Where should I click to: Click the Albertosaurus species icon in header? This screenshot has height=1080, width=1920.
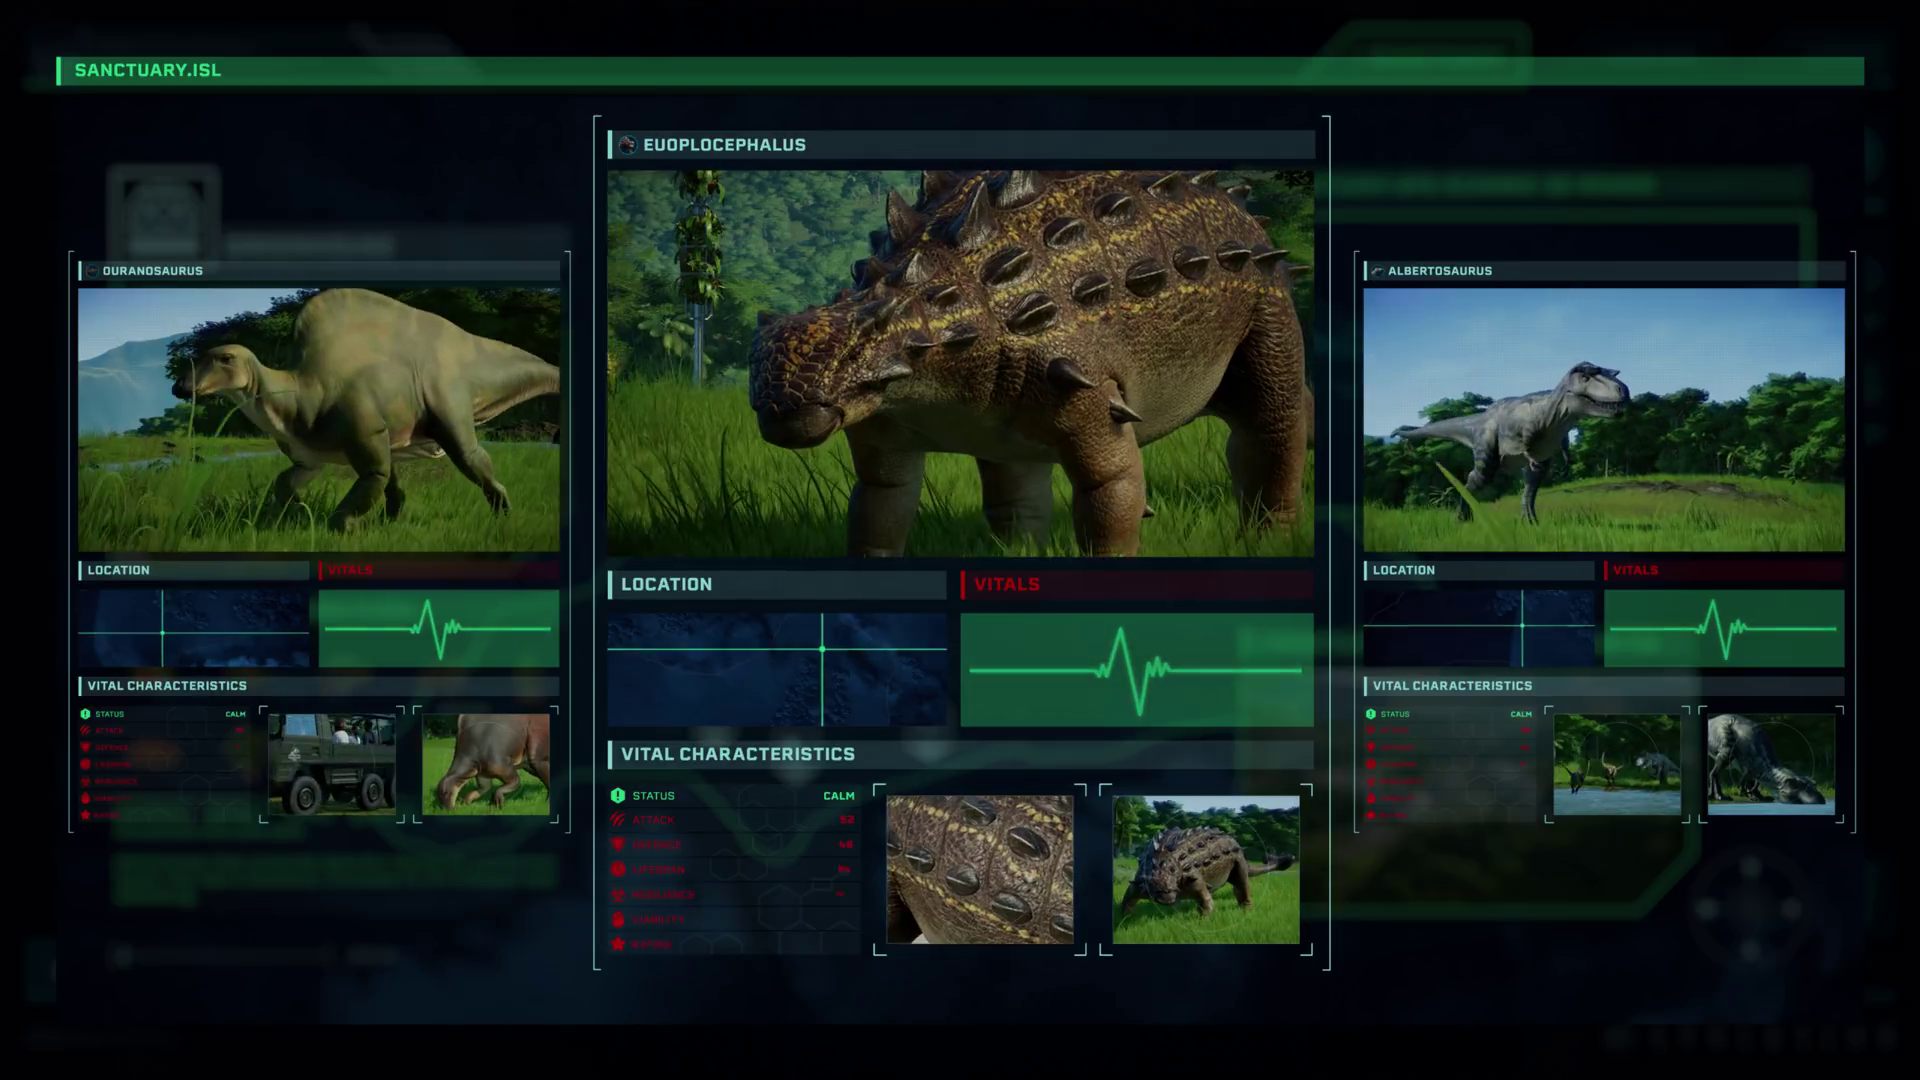point(1378,271)
